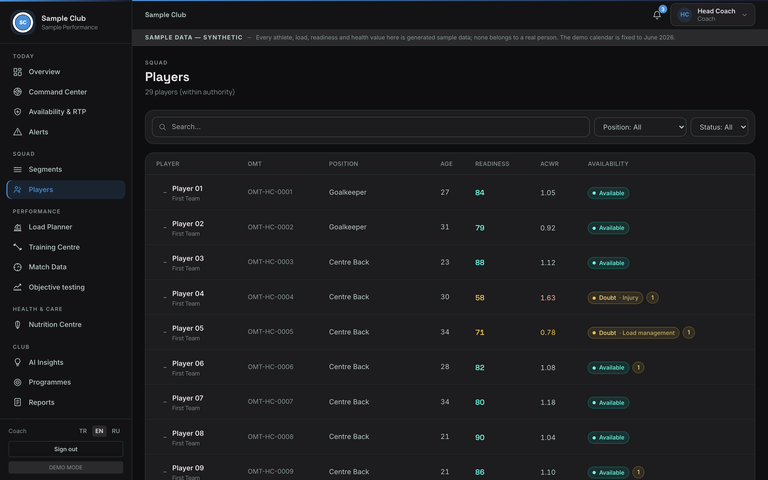Open the Status: All dropdown
This screenshot has width=768, height=480.
pos(719,127)
